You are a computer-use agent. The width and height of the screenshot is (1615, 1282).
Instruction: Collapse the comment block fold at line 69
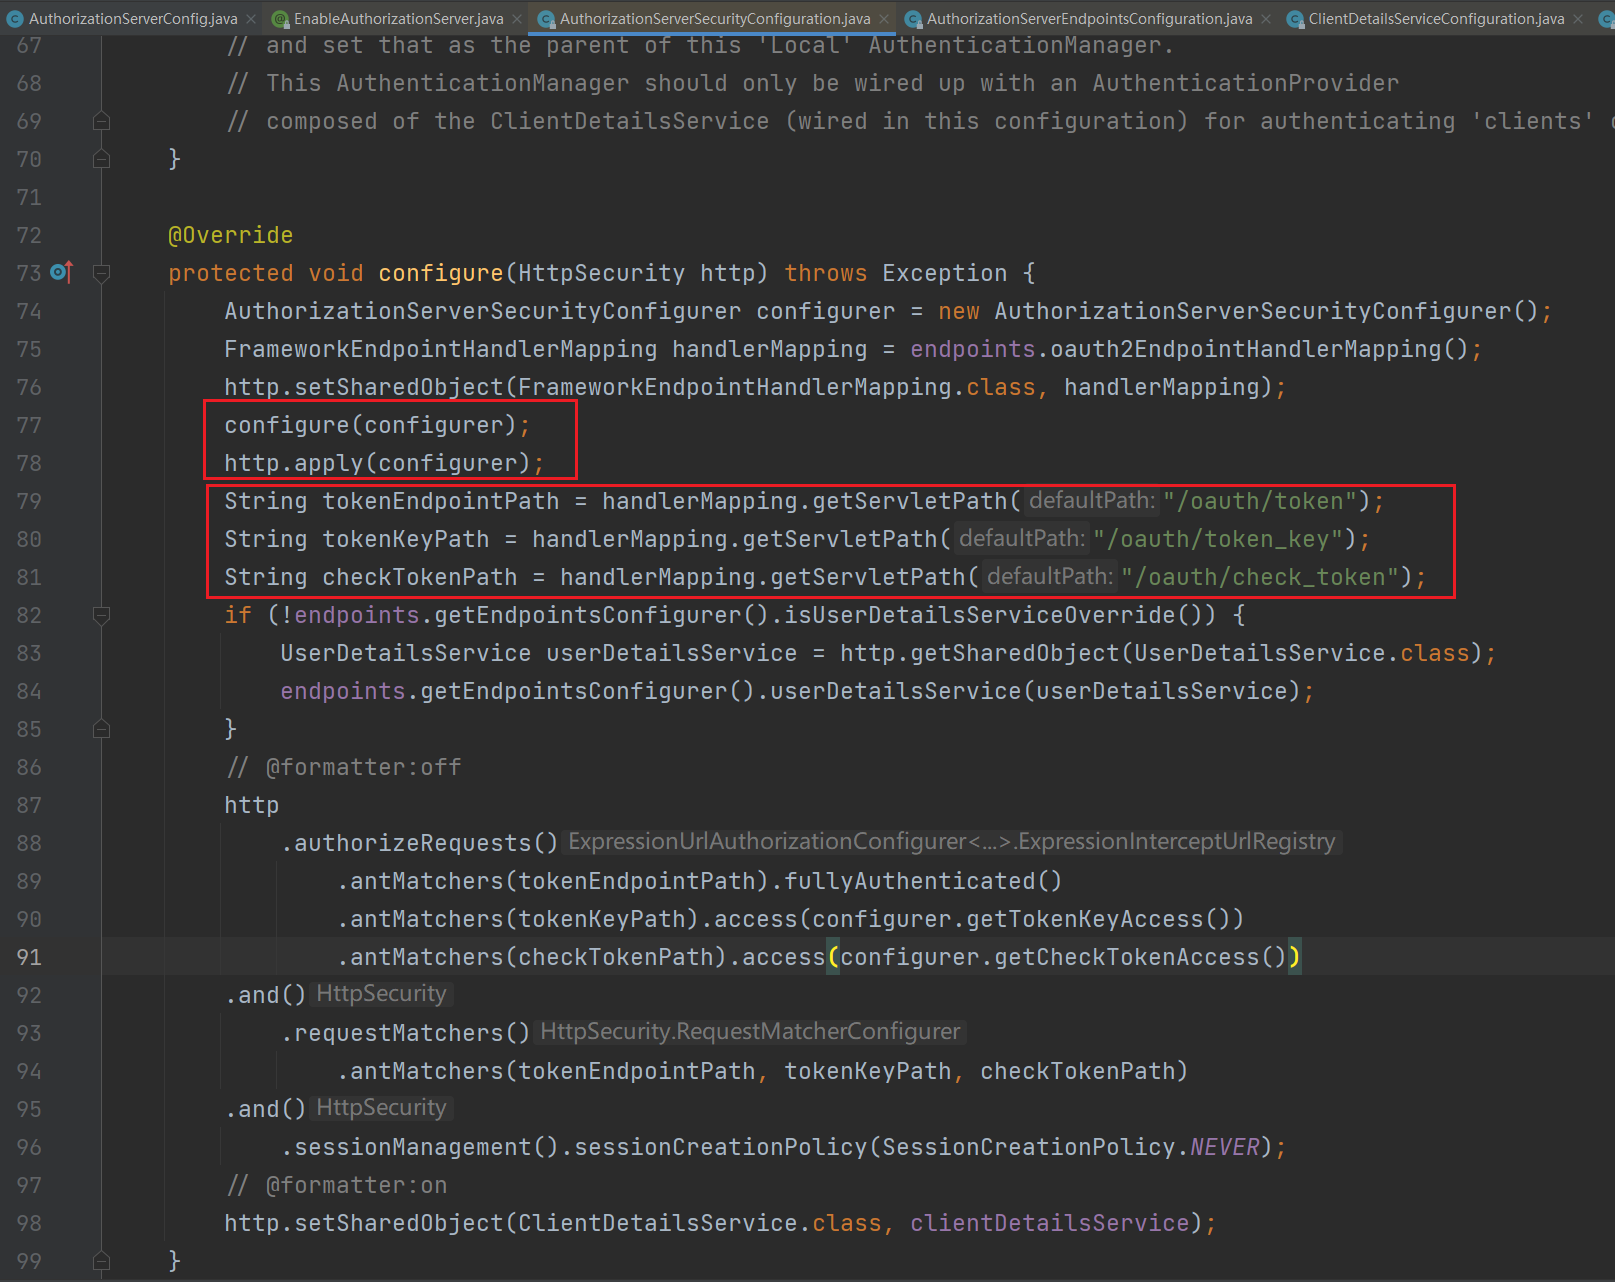click(x=101, y=121)
